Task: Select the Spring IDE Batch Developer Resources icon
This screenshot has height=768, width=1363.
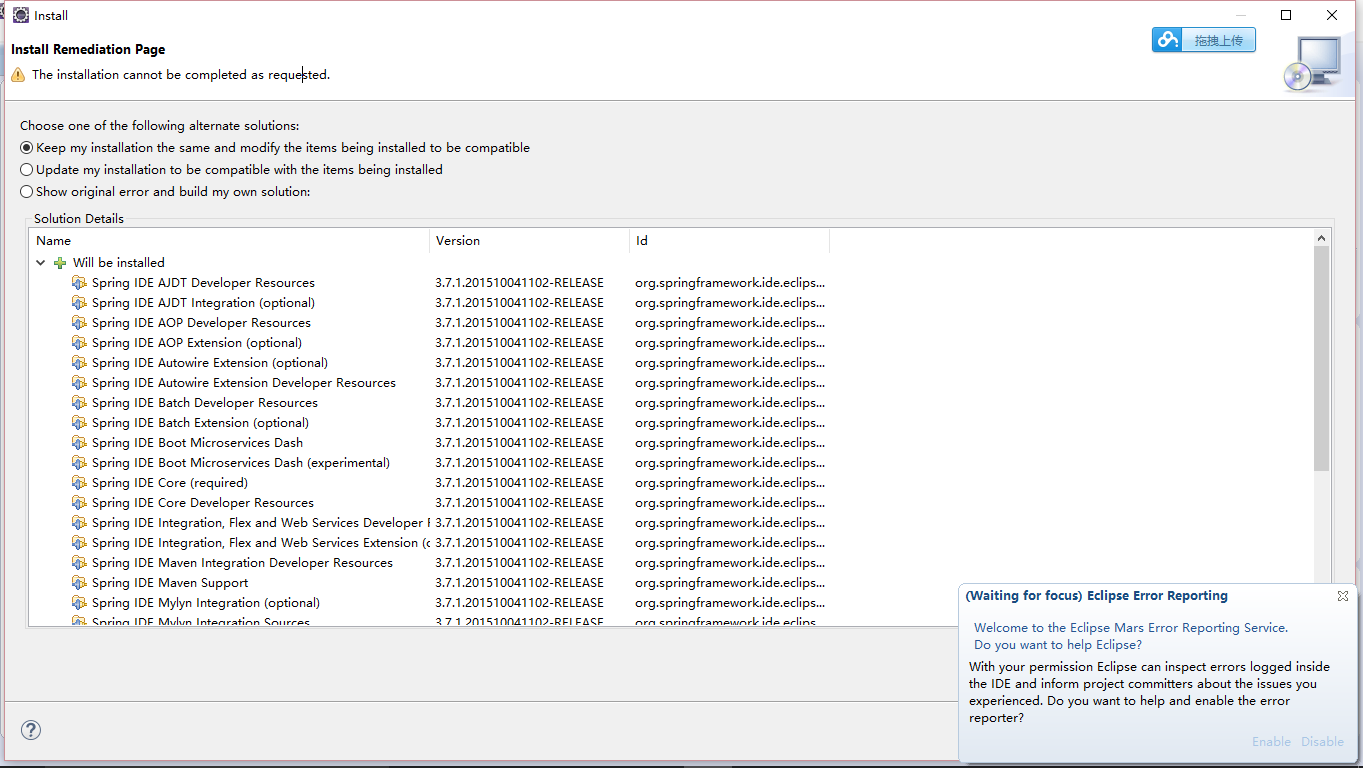Action: 80,403
